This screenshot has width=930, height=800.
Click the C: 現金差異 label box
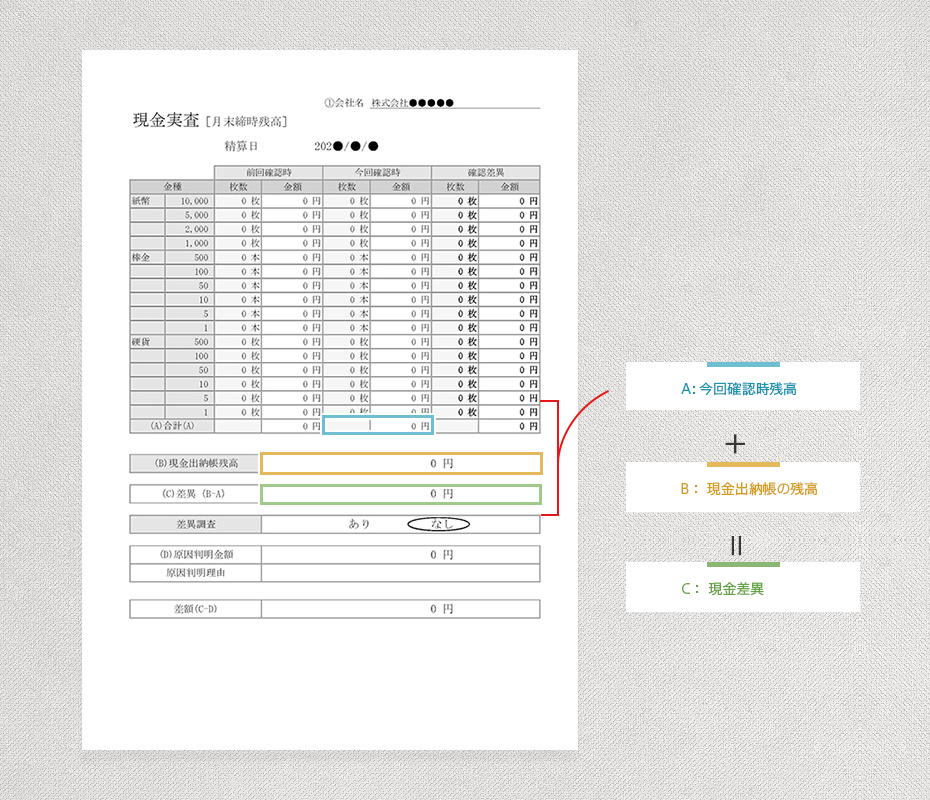pos(743,588)
